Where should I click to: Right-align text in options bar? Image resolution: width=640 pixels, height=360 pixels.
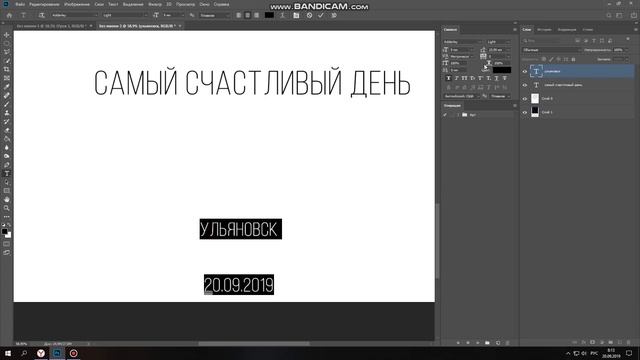[256, 15]
